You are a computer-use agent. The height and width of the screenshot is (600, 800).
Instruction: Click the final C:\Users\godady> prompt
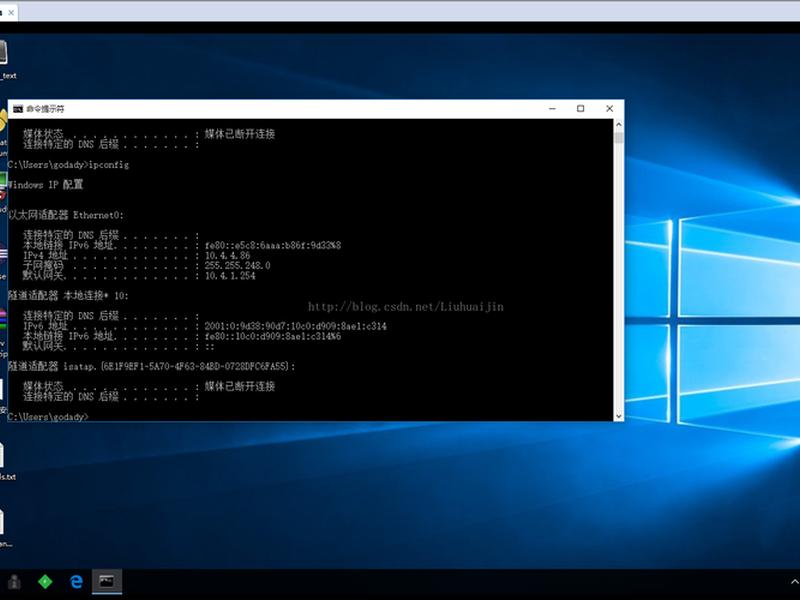pyautogui.click(x=48, y=417)
